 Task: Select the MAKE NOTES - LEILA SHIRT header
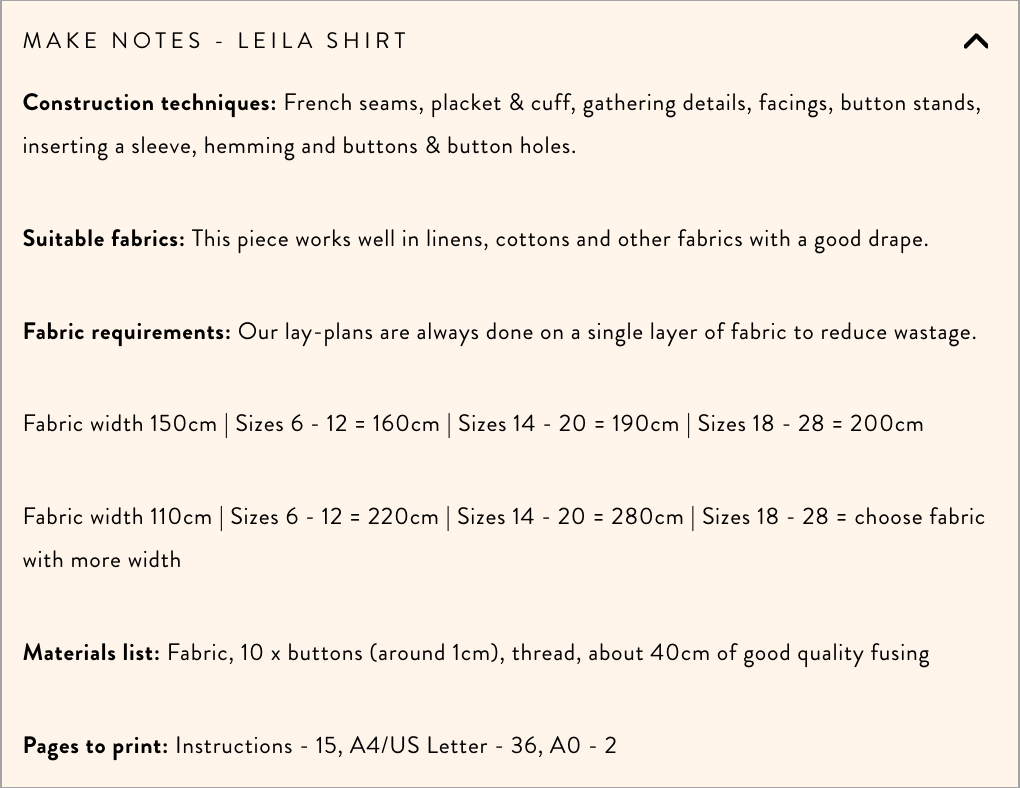pyautogui.click(x=216, y=41)
